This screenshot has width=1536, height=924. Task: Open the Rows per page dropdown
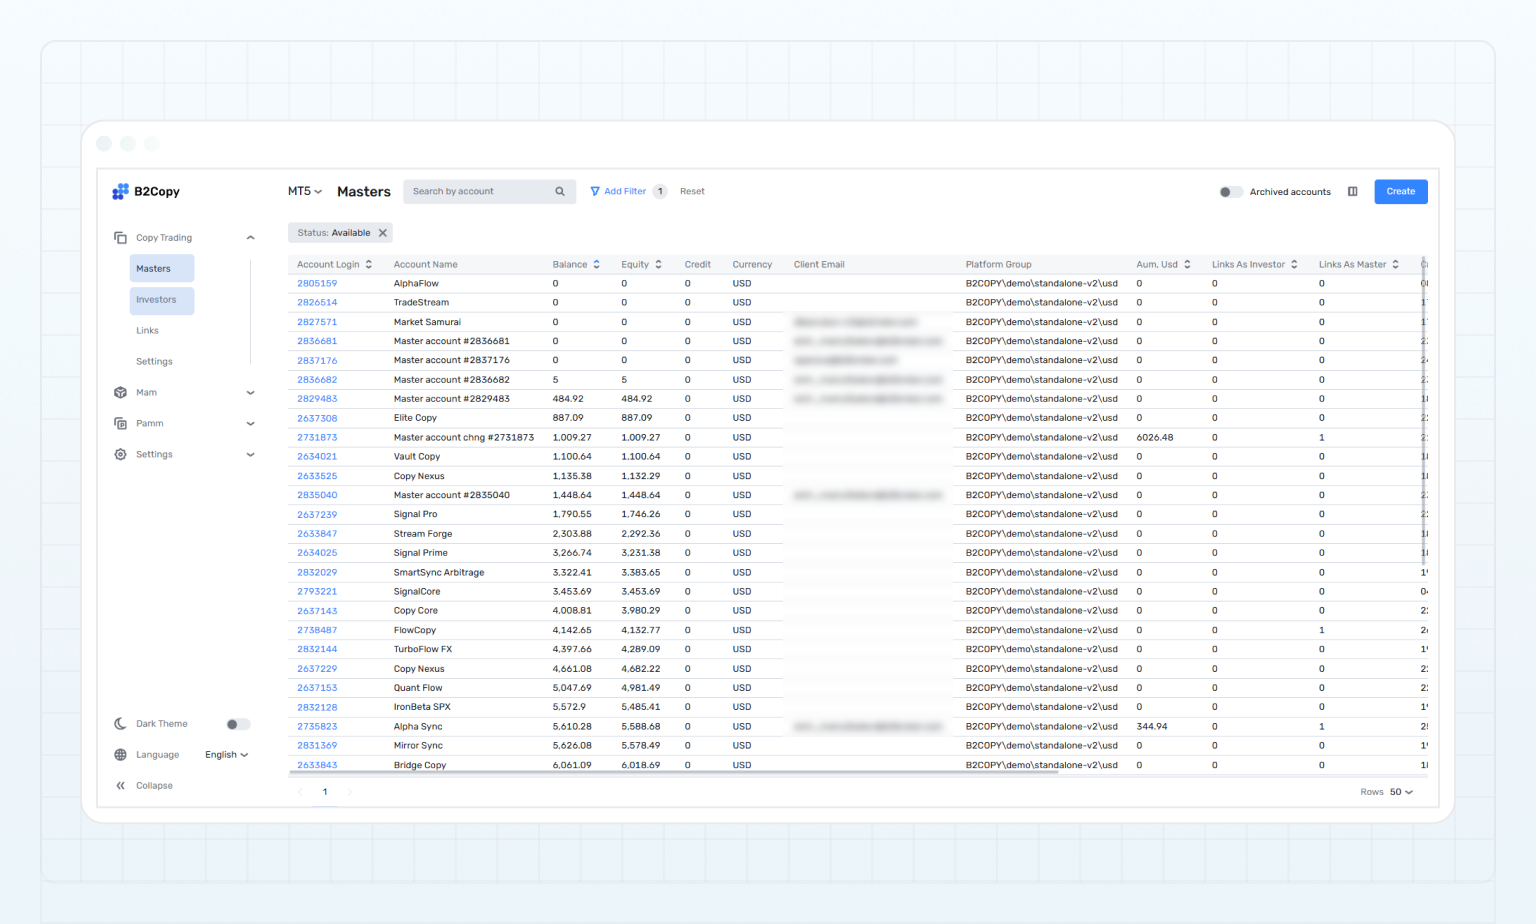point(1400,792)
